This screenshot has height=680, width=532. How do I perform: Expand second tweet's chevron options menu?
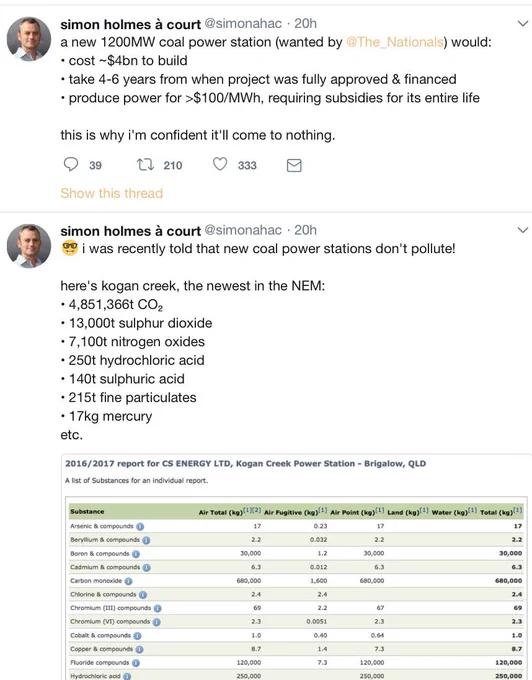(523, 230)
